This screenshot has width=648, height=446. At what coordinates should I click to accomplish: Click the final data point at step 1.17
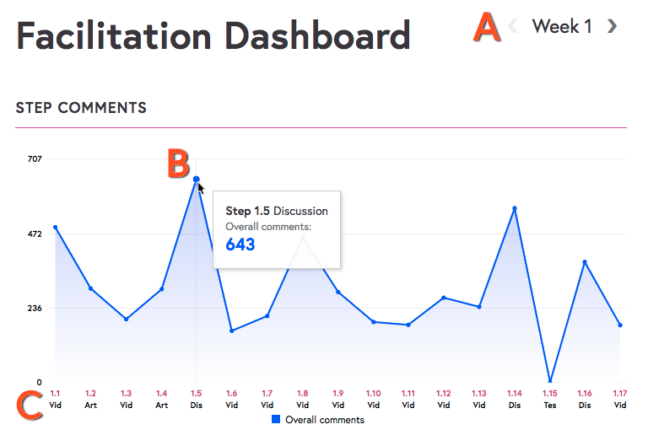[x=620, y=325]
